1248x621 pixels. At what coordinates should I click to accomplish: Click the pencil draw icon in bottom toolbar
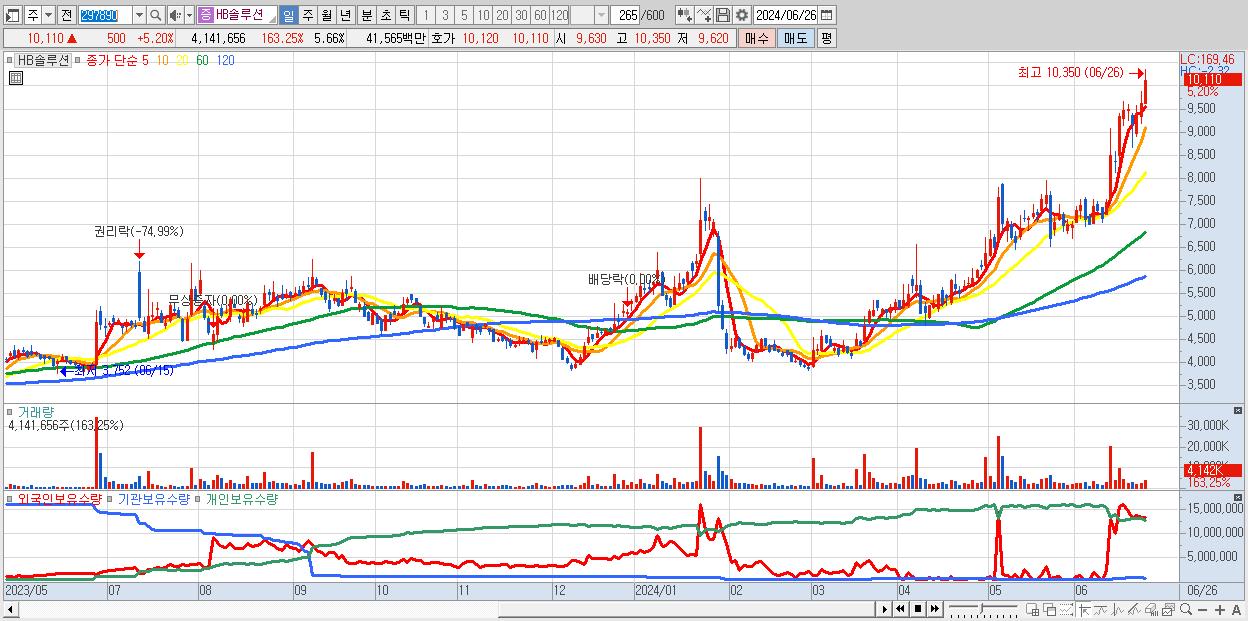(1134, 609)
